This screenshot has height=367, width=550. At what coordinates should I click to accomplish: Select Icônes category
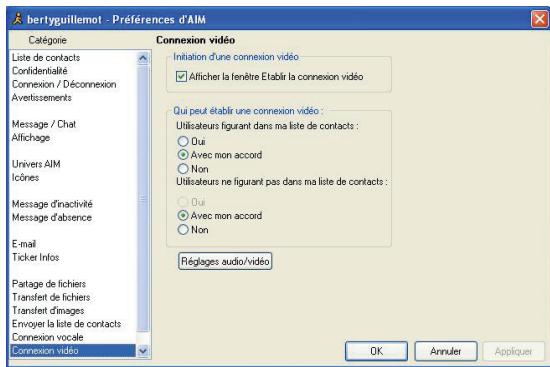25,178
